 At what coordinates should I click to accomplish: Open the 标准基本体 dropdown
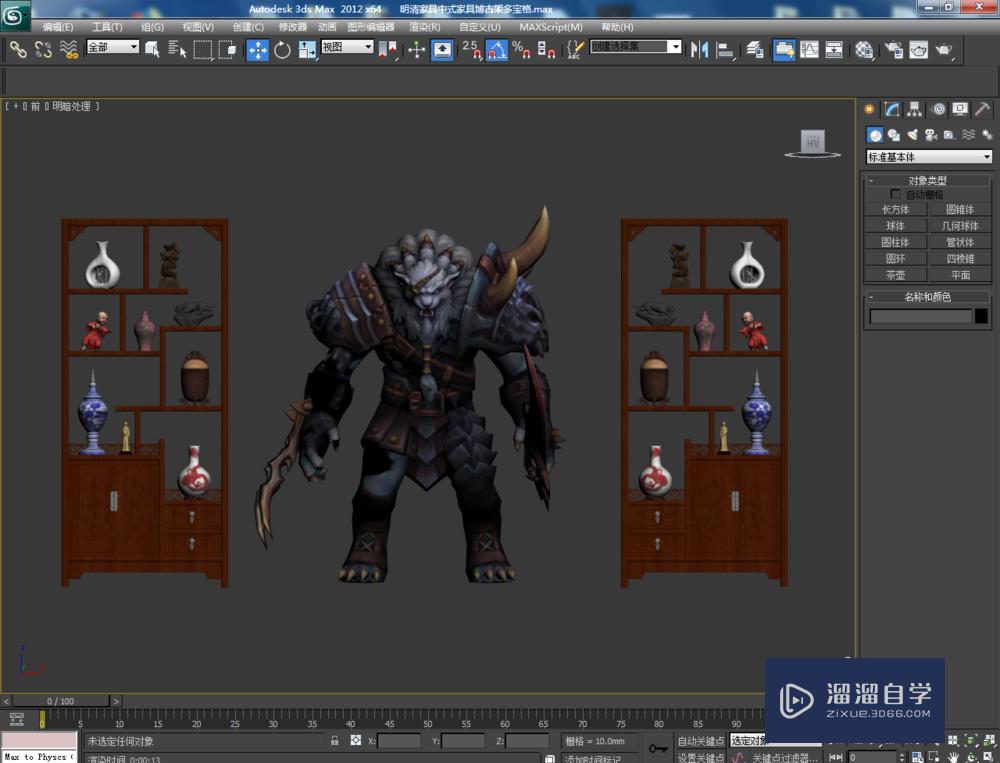click(929, 157)
